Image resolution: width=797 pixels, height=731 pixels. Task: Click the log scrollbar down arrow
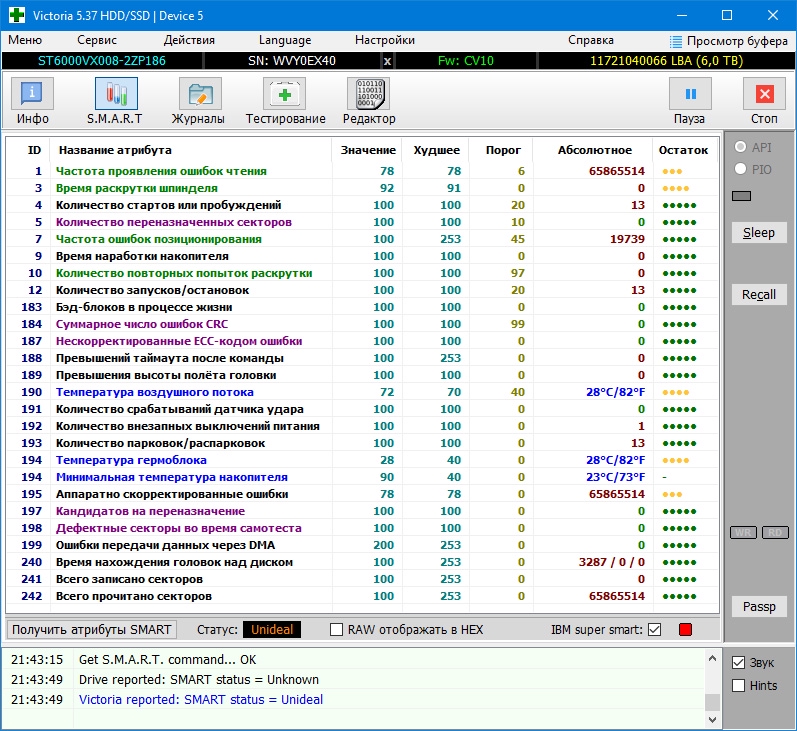(712, 719)
